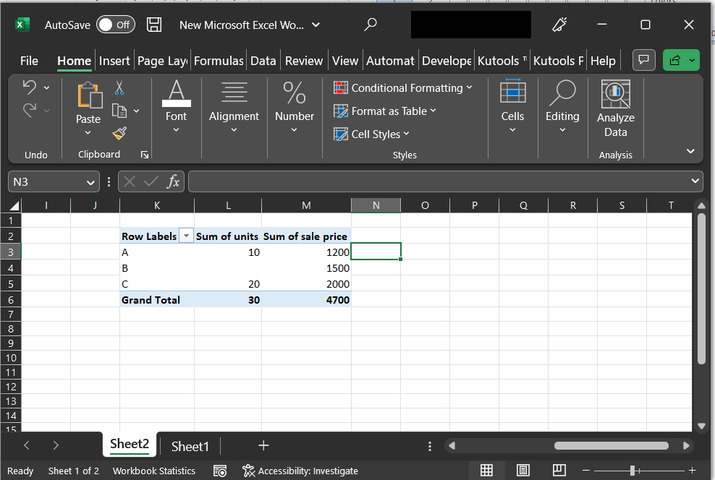Click the Format Painter brush icon

click(x=119, y=132)
